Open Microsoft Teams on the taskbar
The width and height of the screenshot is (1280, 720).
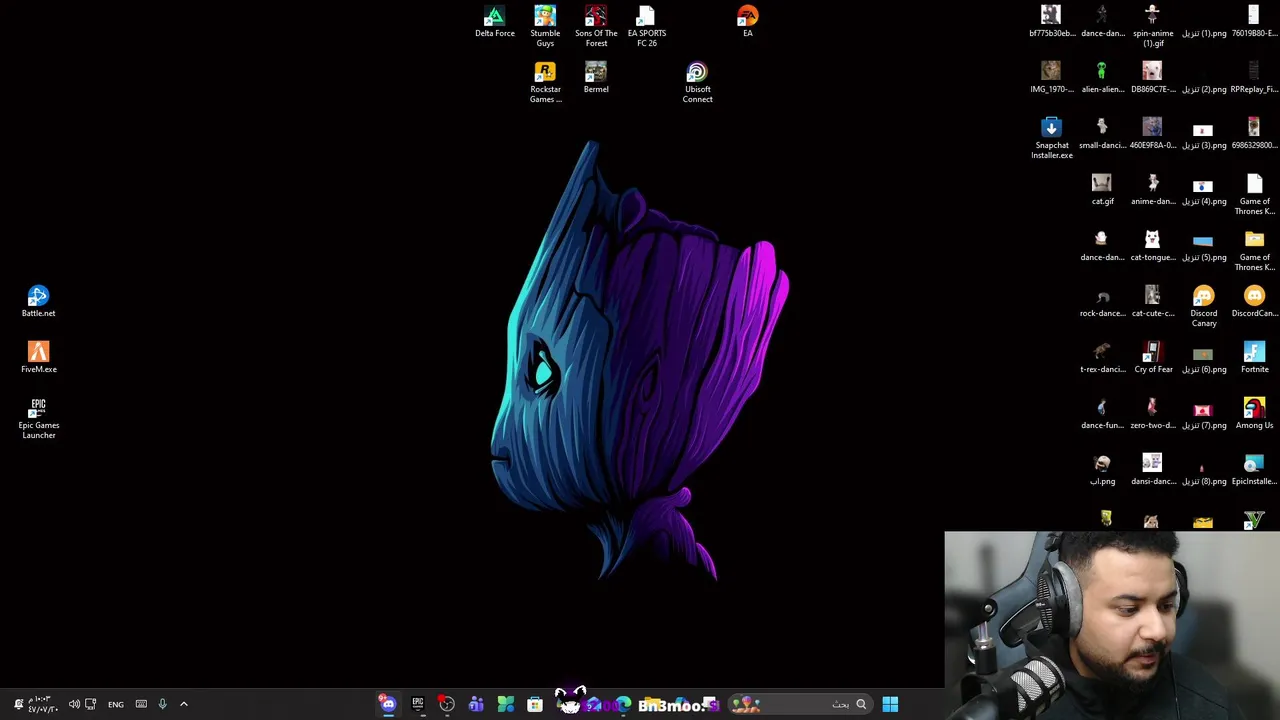pyautogui.click(x=476, y=704)
